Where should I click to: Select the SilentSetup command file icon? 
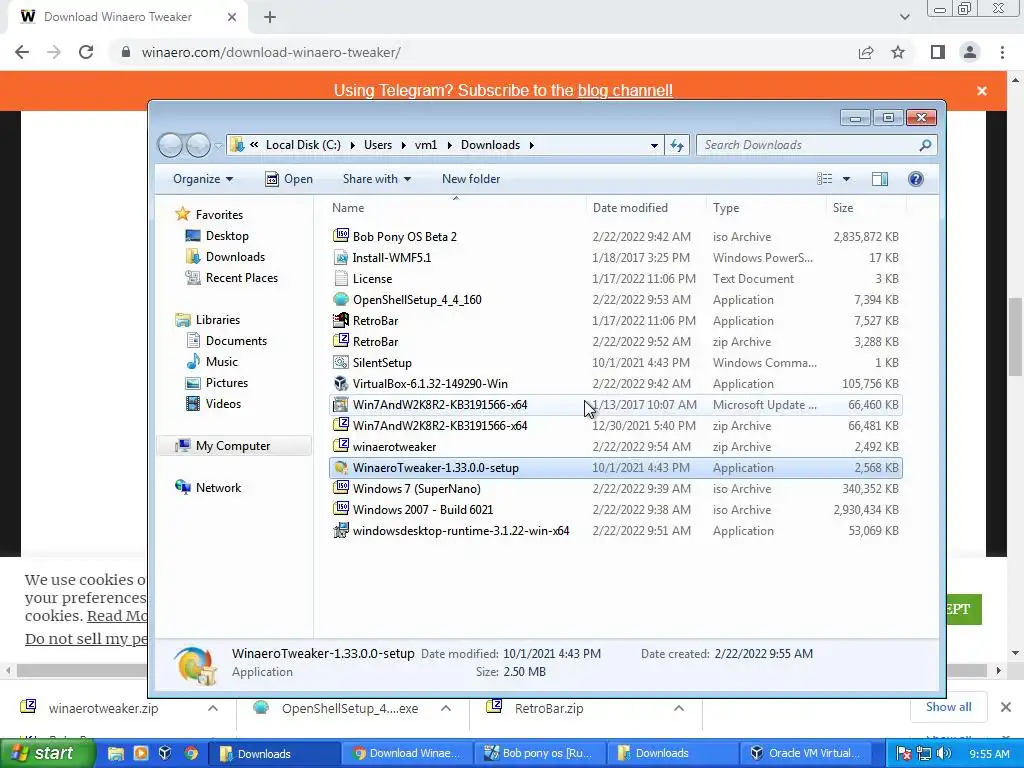(340, 362)
